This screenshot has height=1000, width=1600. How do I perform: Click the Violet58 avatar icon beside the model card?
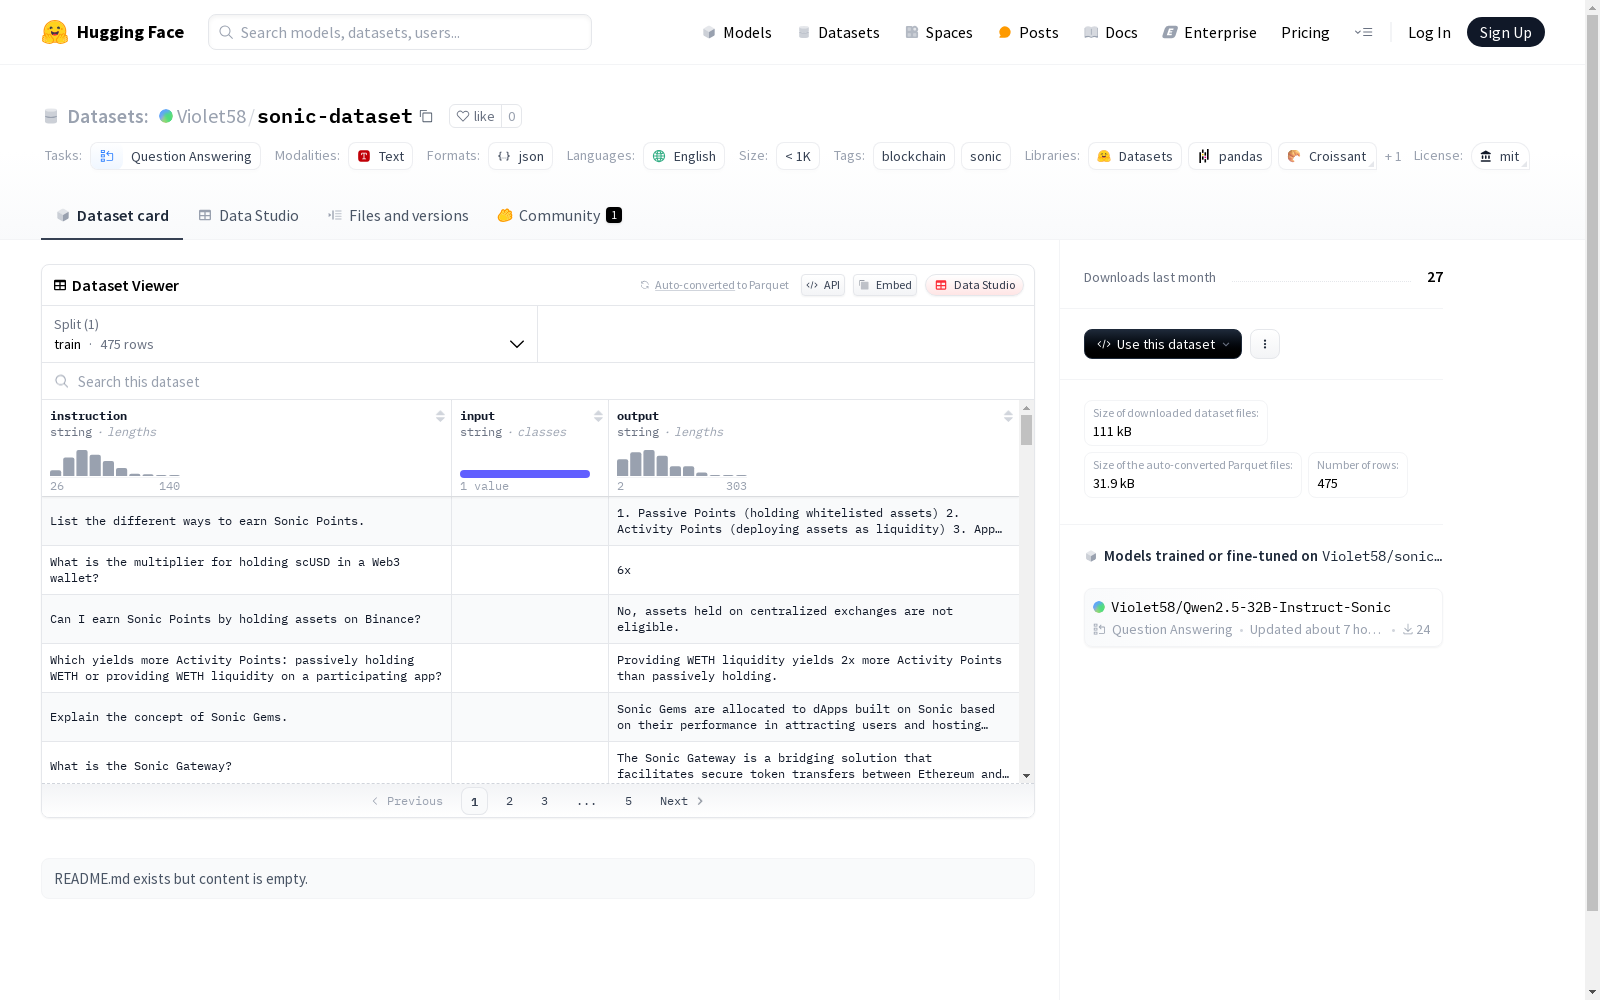1099,607
